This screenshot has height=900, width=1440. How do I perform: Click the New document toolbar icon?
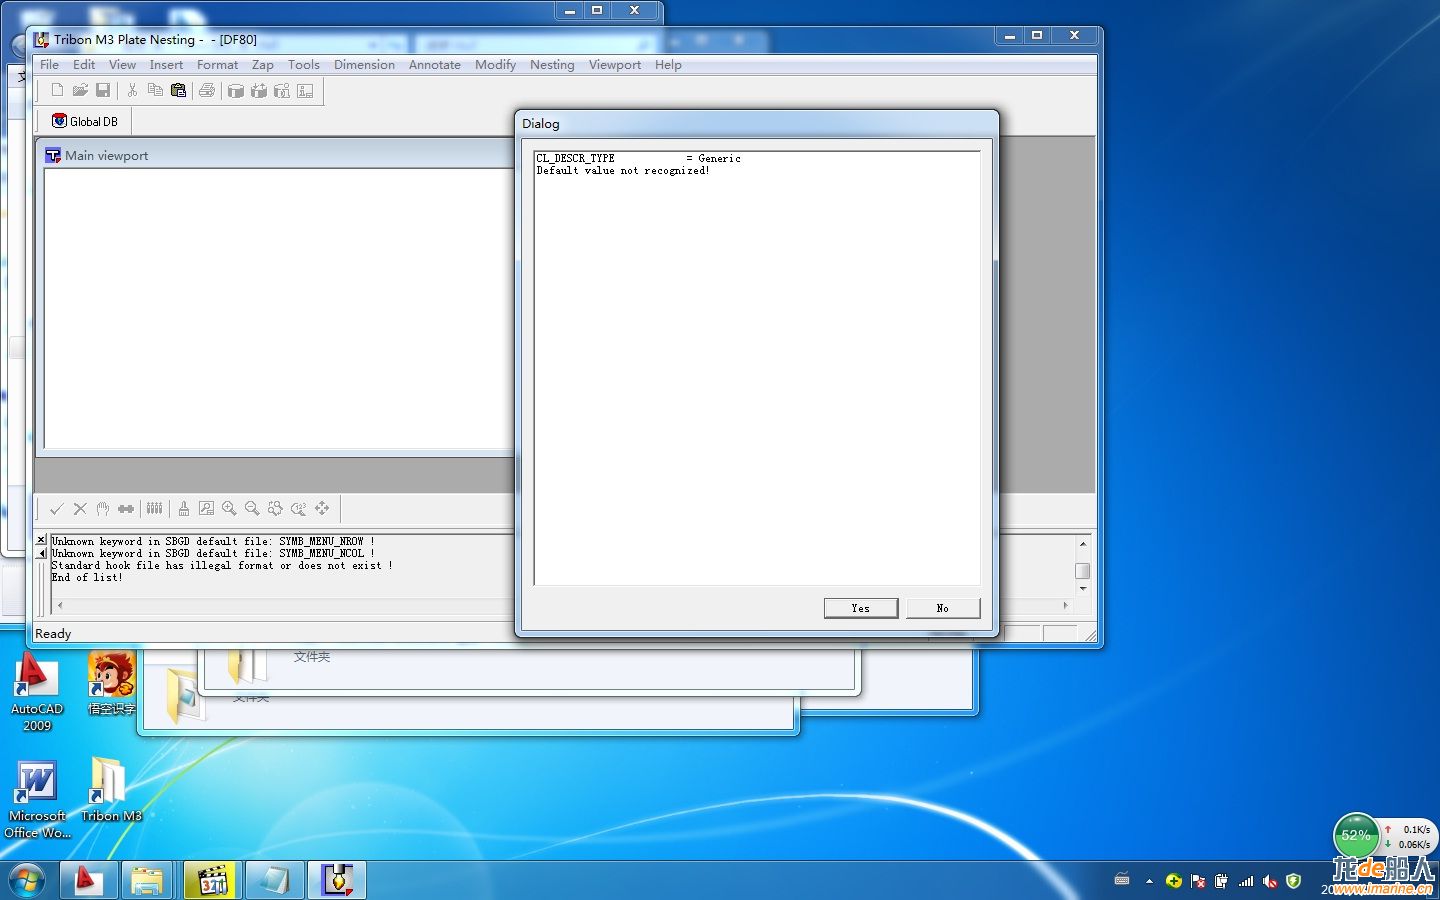tap(57, 90)
